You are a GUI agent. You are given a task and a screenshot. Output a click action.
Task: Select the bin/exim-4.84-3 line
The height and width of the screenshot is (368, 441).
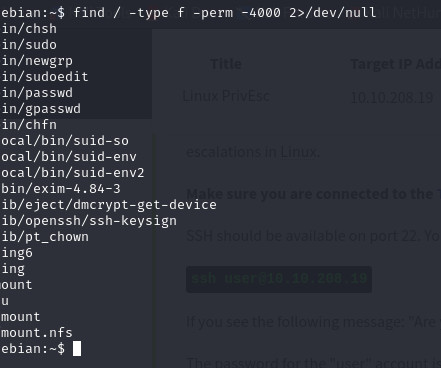click(x=61, y=189)
